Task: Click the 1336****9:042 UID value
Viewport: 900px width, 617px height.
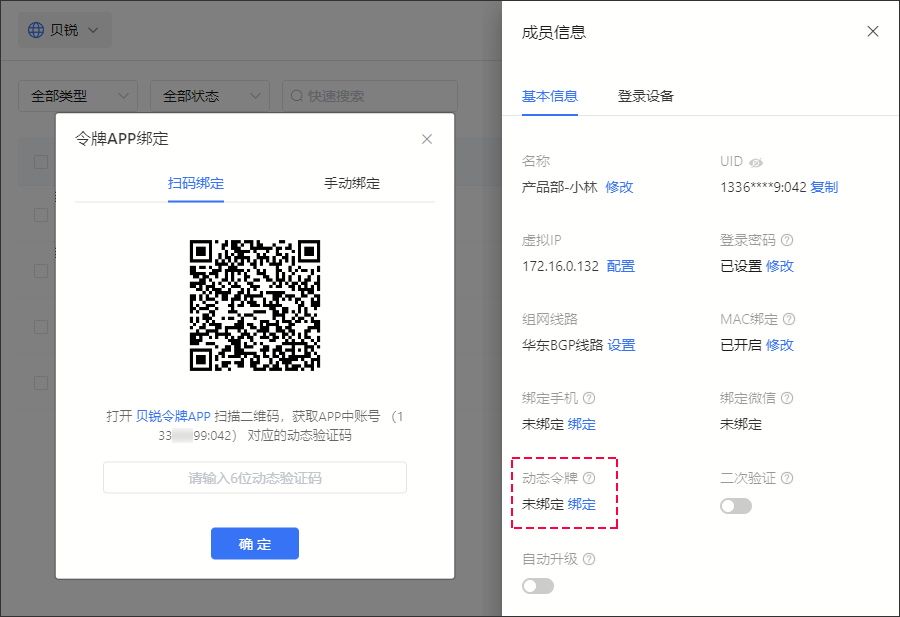Action: pyautogui.click(x=763, y=187)
